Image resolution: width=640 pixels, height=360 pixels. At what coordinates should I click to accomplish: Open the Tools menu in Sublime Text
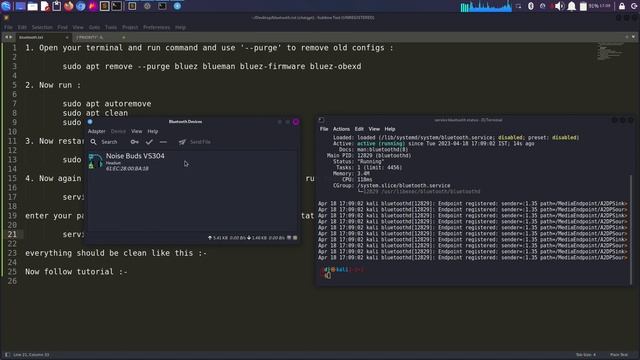click(111, 27)
